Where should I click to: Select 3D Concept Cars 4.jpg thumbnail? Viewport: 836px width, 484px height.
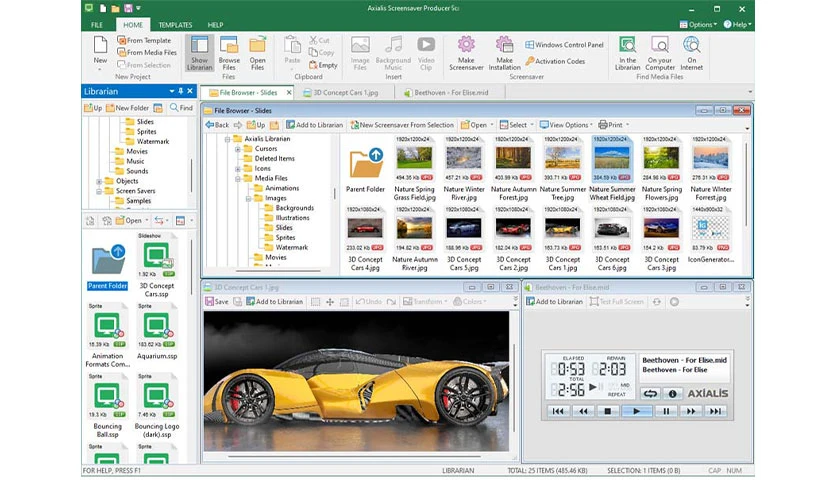pyautogui.click(x=365, y=239)
